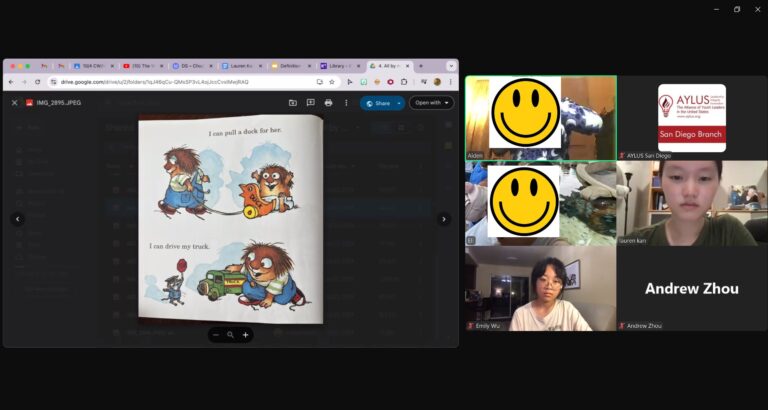Click the storybook page image

tap(231, 219)
